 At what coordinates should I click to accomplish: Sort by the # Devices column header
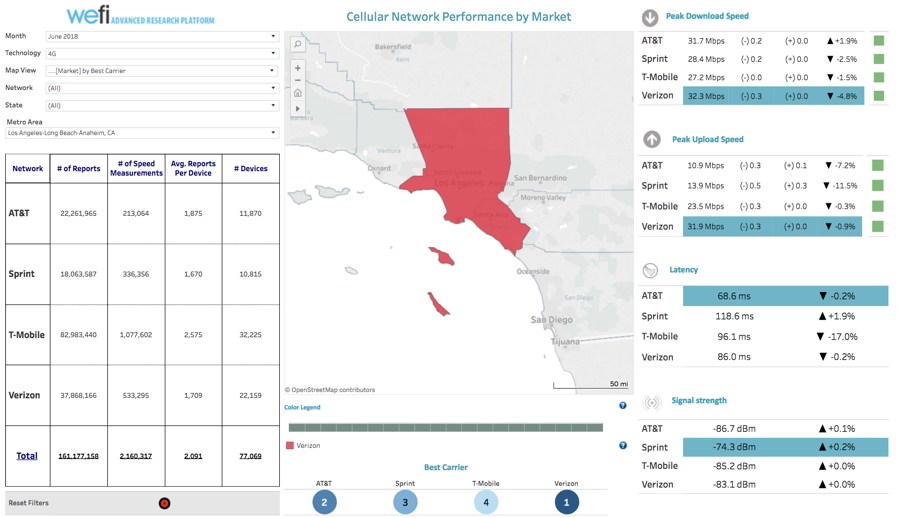251,169
